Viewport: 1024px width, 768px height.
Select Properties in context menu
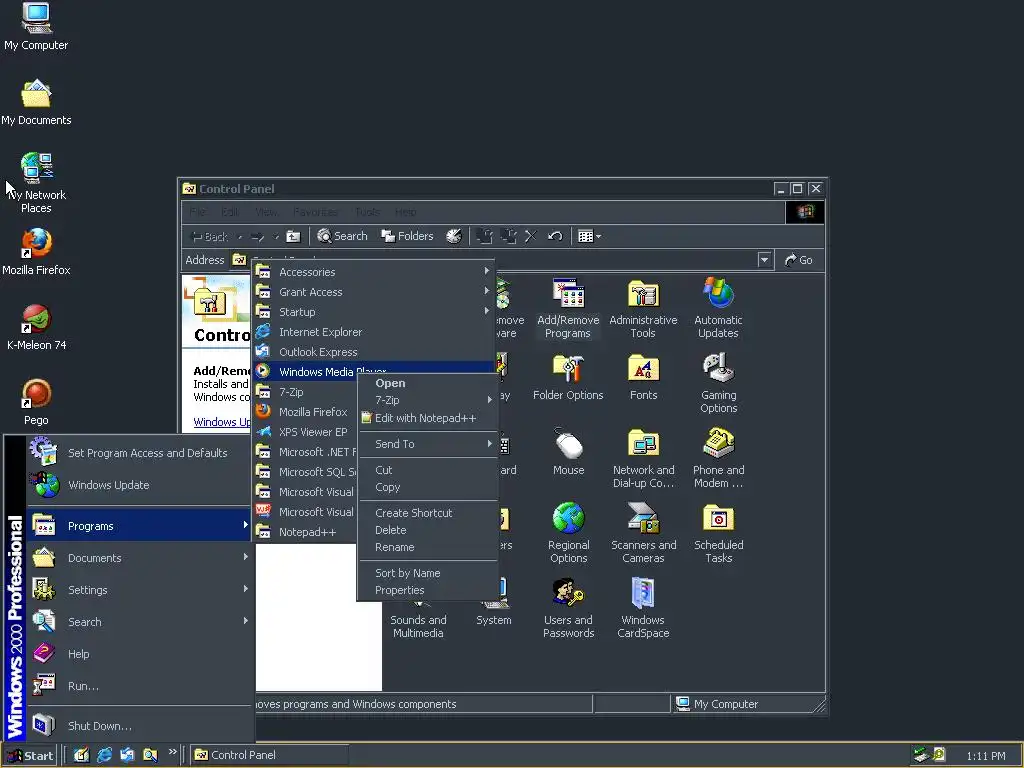tap(428, 590)
